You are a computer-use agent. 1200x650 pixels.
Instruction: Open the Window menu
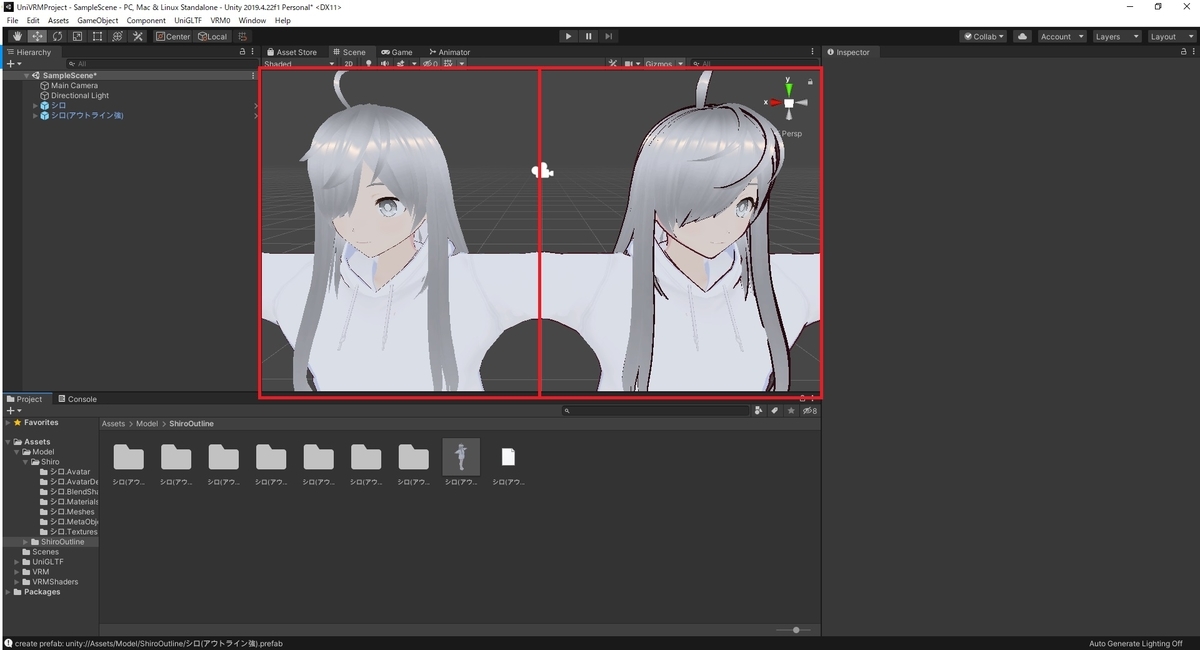coord(252,20)
